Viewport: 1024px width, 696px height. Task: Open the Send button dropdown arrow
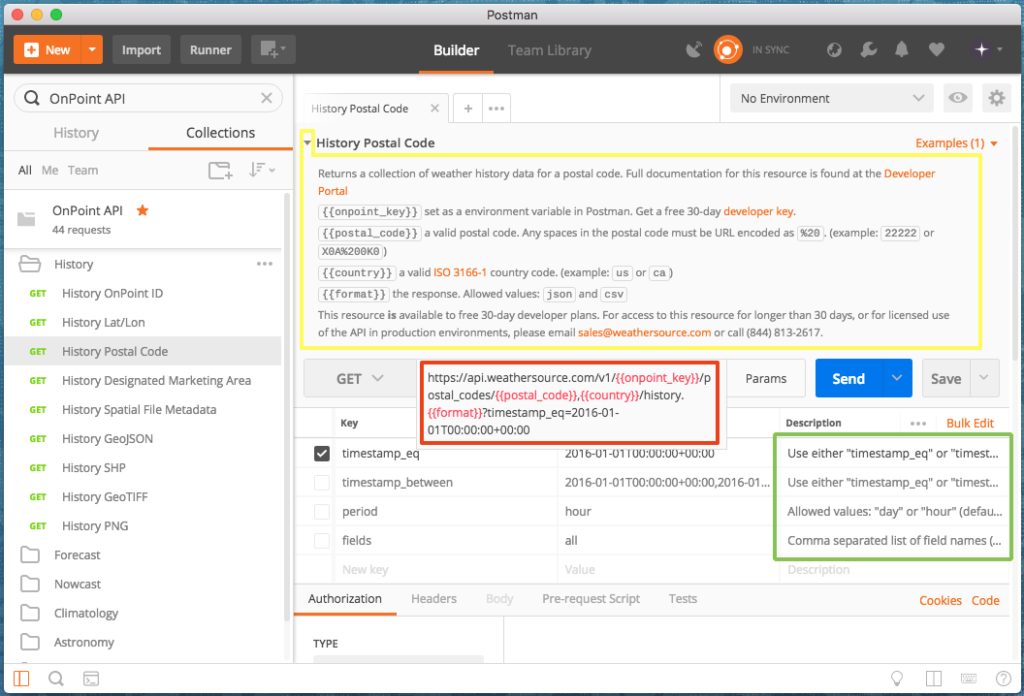tap(897, 379)
